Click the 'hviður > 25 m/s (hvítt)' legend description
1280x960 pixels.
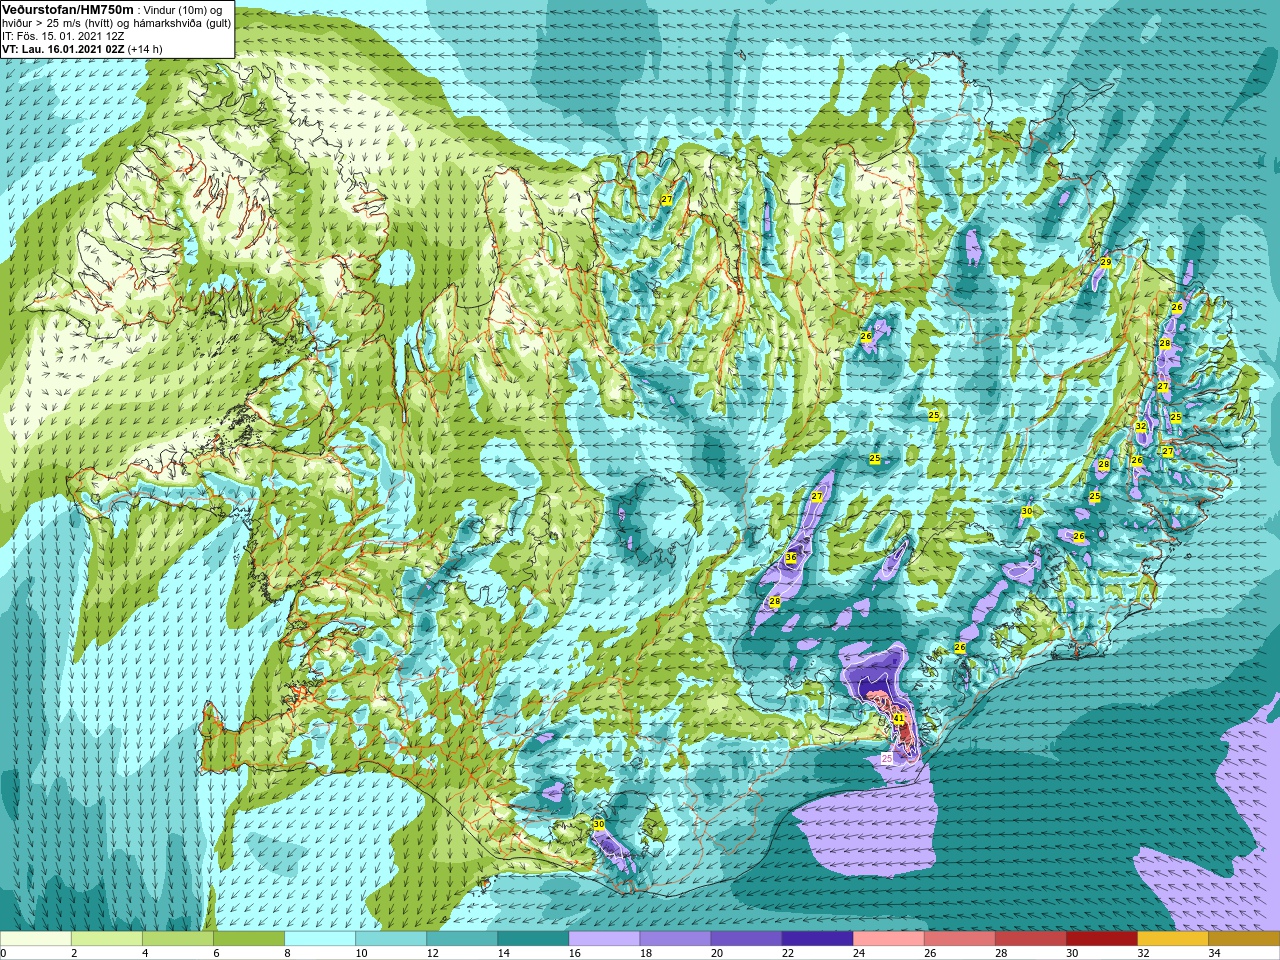click(60, 22)
